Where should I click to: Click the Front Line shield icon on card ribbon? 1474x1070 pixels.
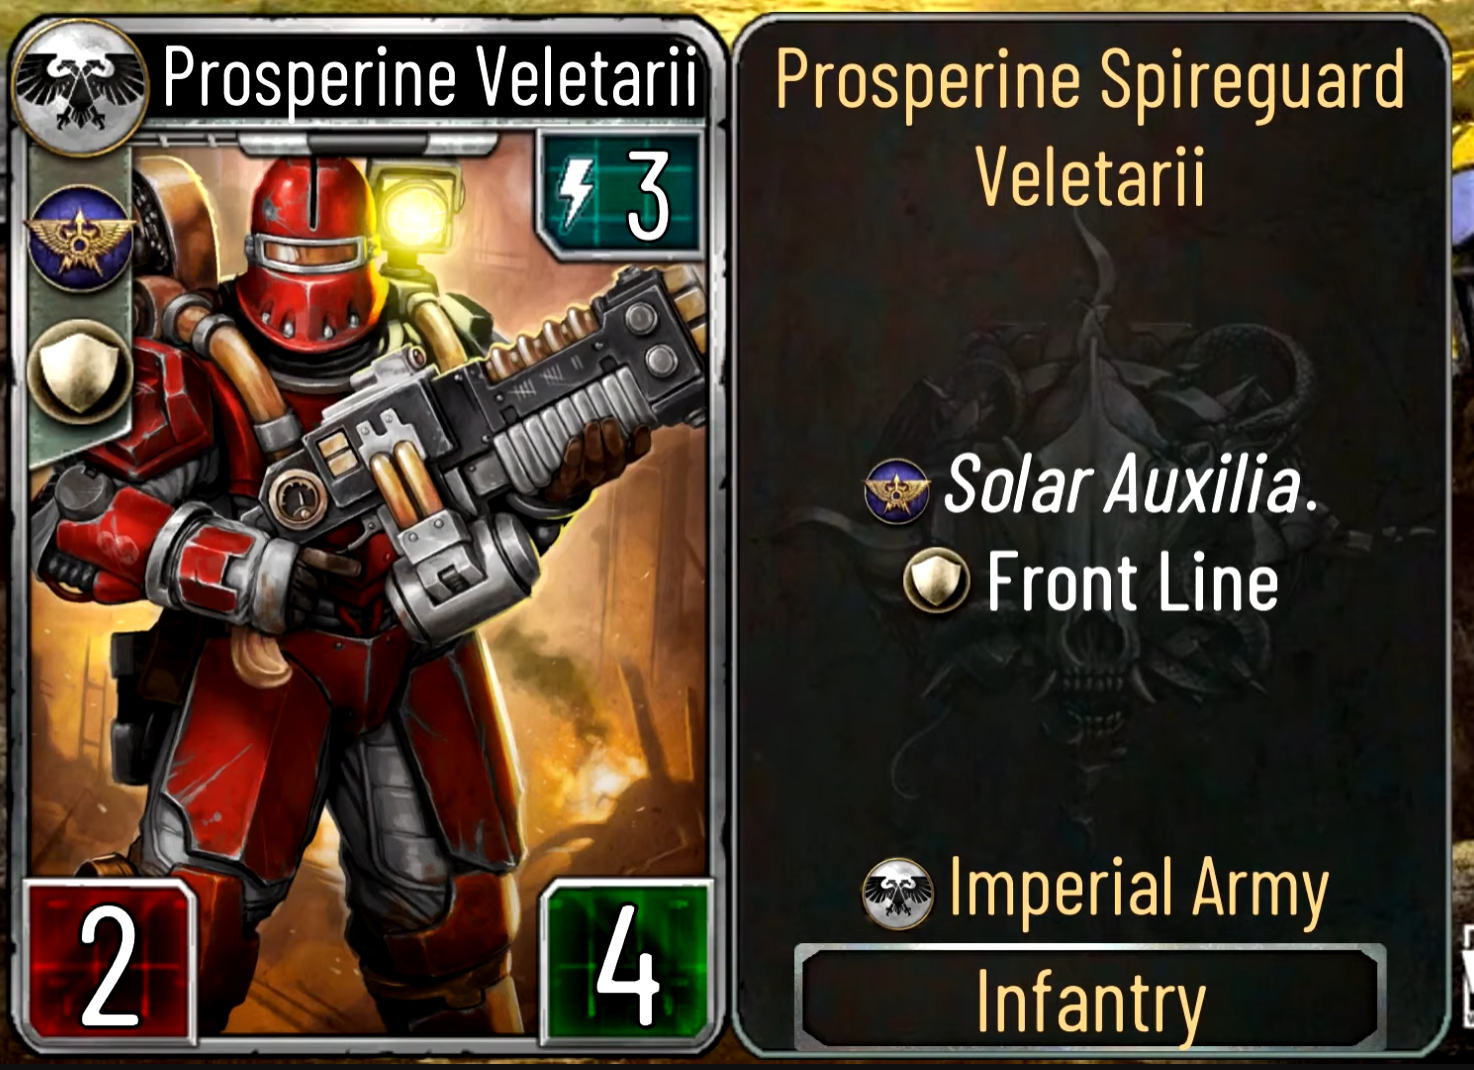80,373
